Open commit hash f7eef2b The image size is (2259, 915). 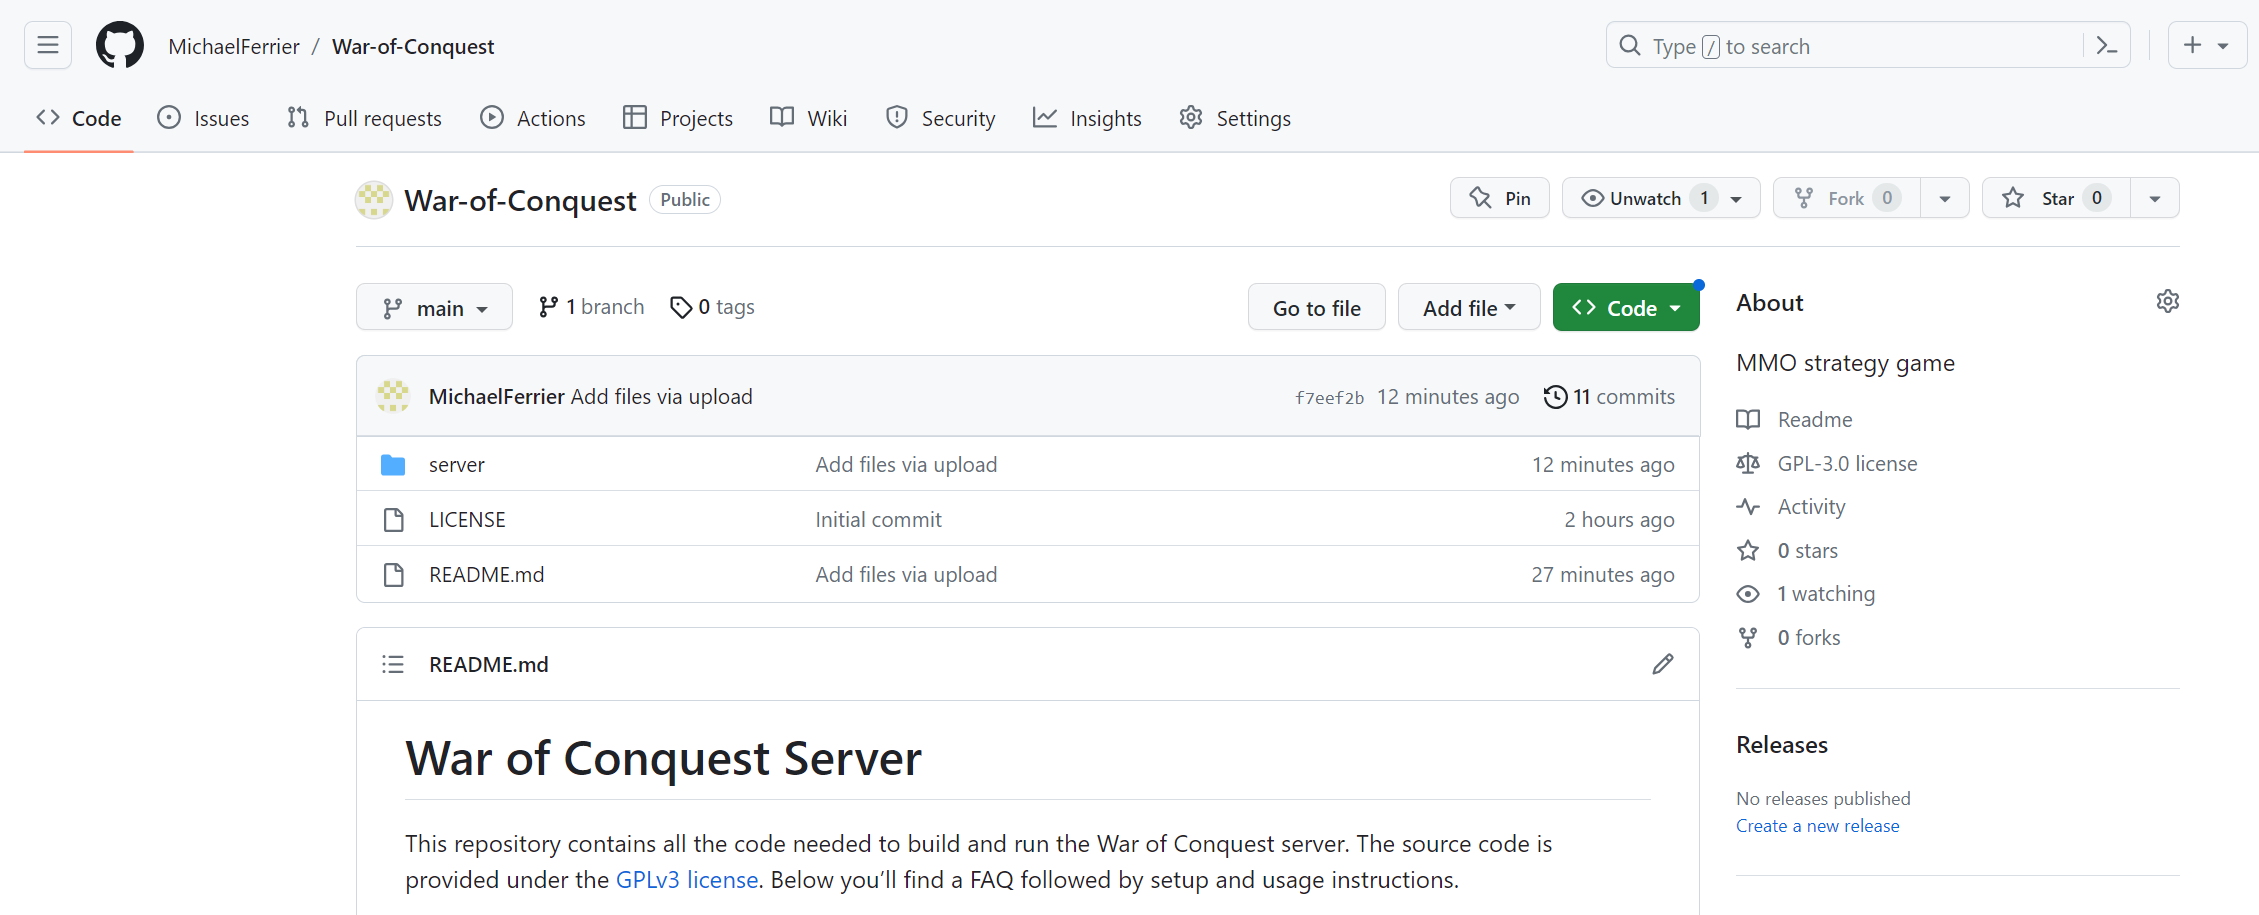[x=1329, y=398]
